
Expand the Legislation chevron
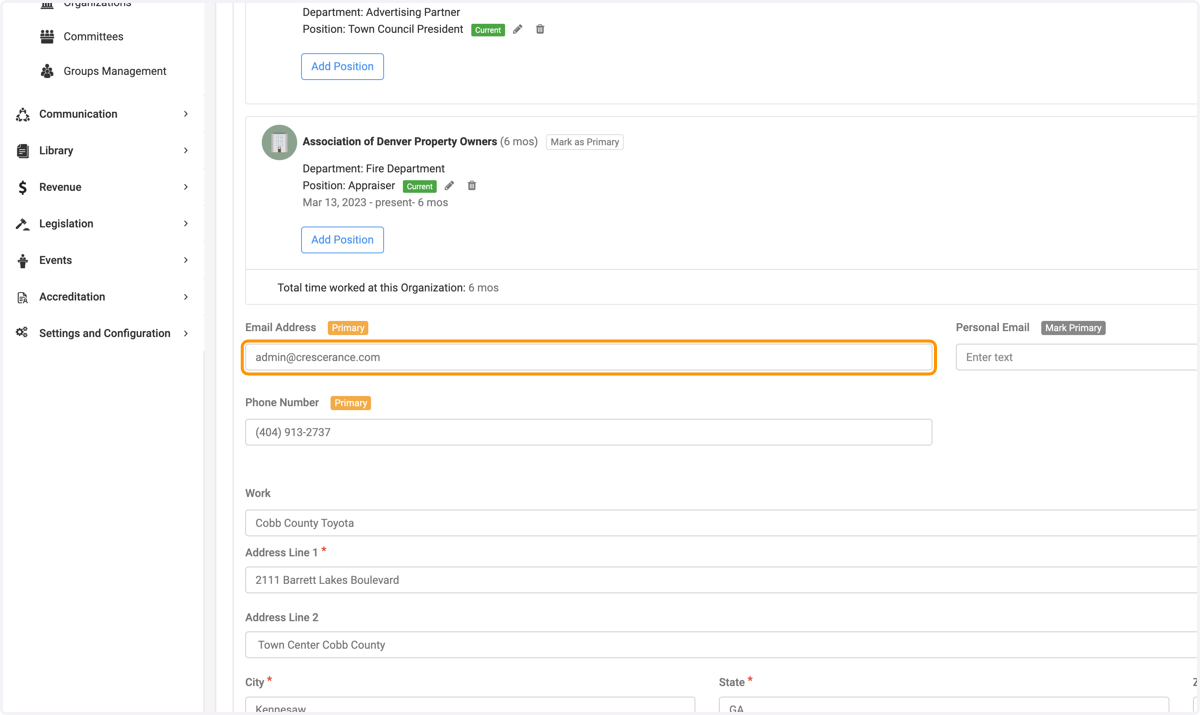[186, 224]
